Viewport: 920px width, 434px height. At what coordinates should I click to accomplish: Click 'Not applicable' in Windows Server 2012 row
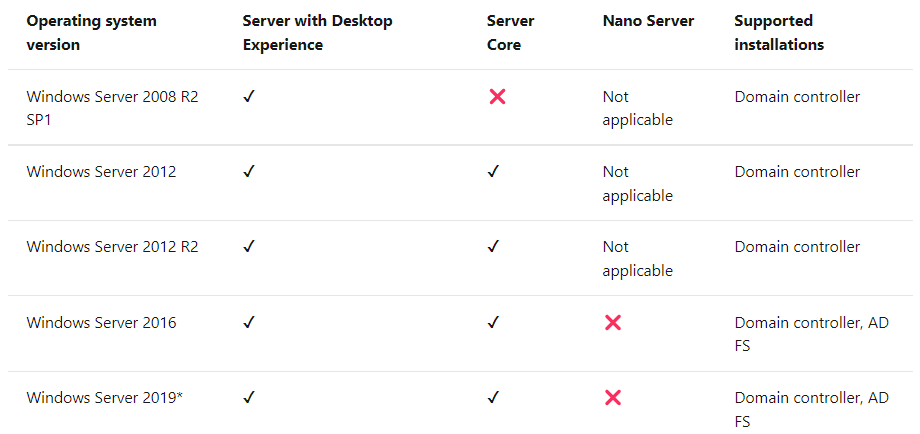click(637, 183)
